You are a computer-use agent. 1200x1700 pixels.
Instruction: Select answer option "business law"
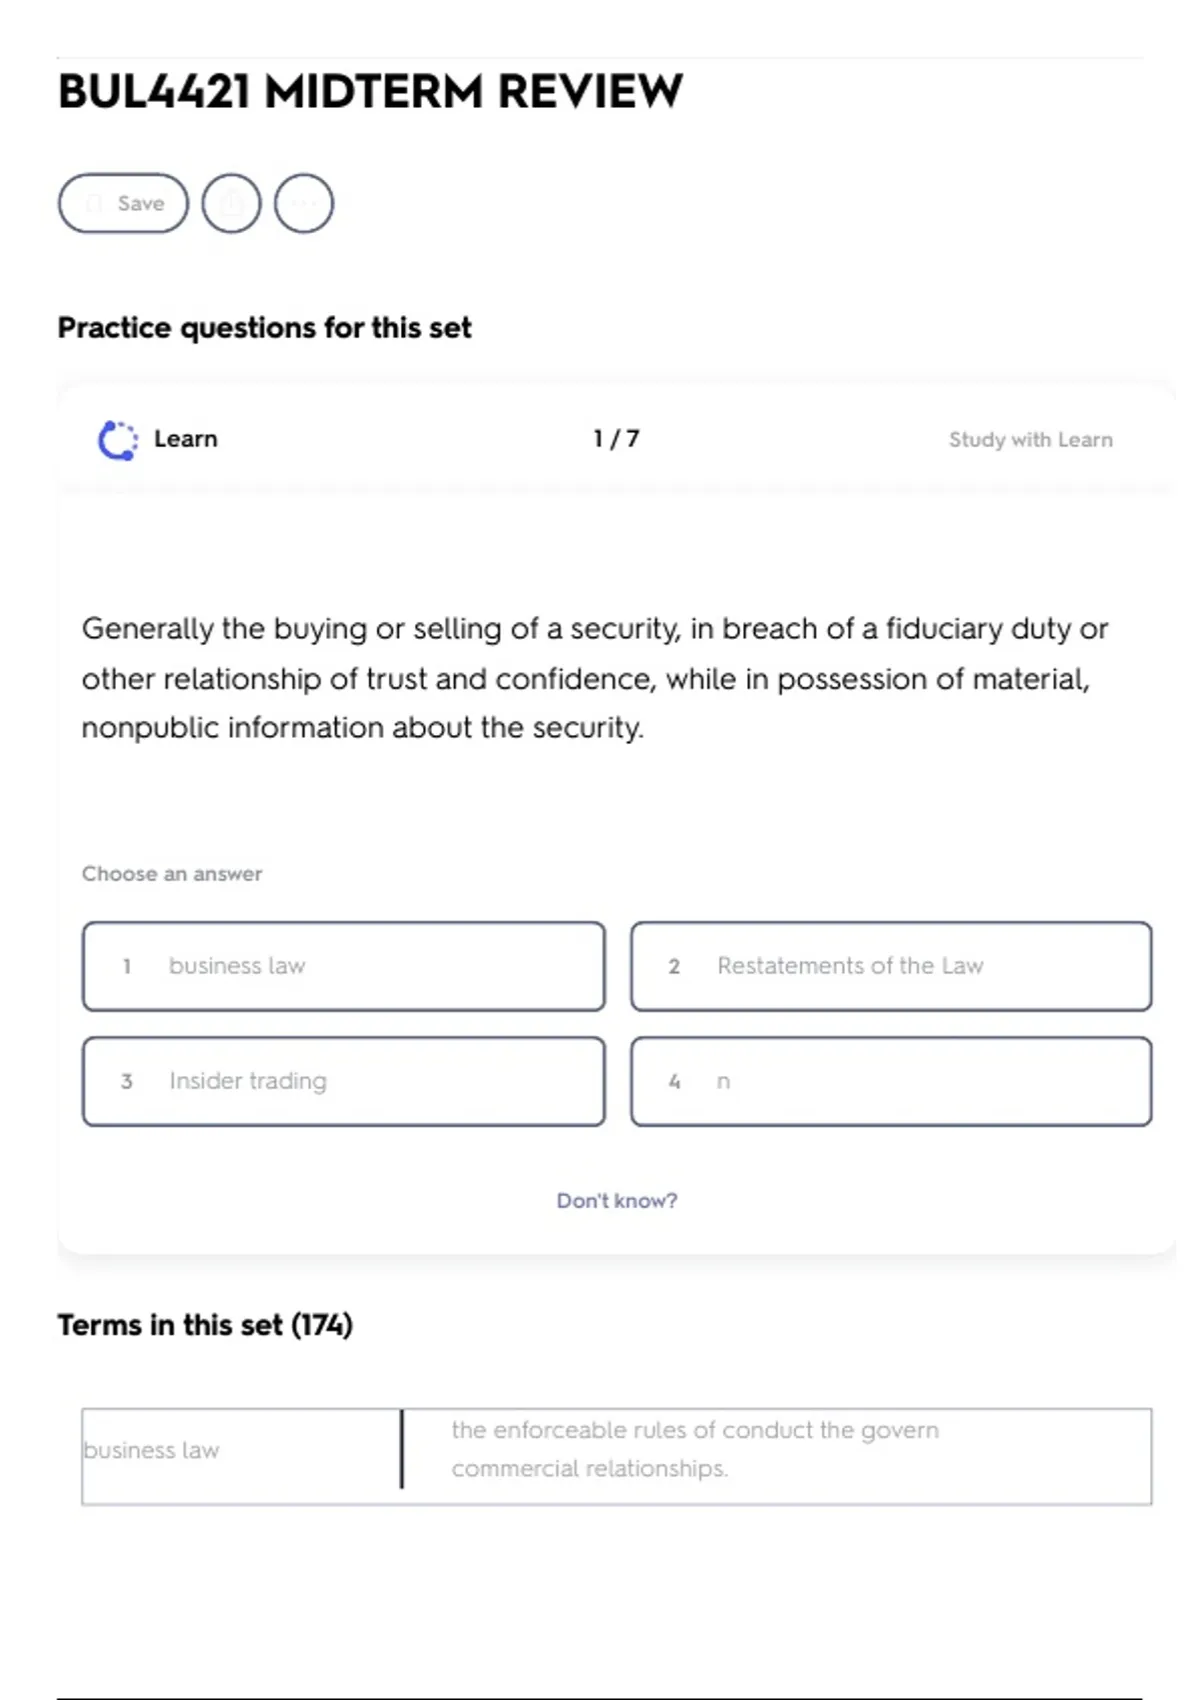pos(343,966)
